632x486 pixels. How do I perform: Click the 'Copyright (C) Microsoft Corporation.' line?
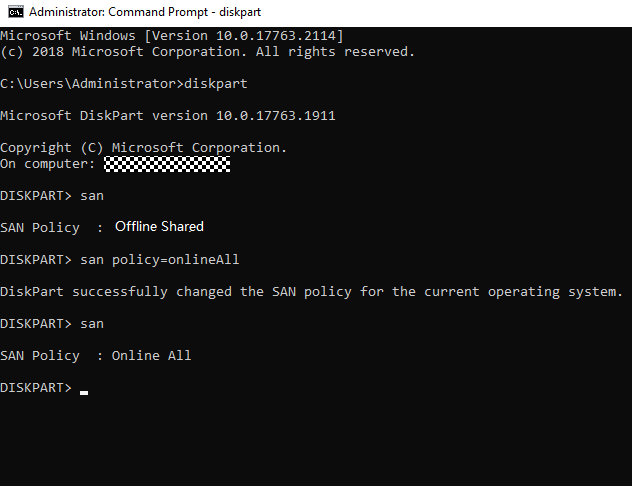(143, 148)
